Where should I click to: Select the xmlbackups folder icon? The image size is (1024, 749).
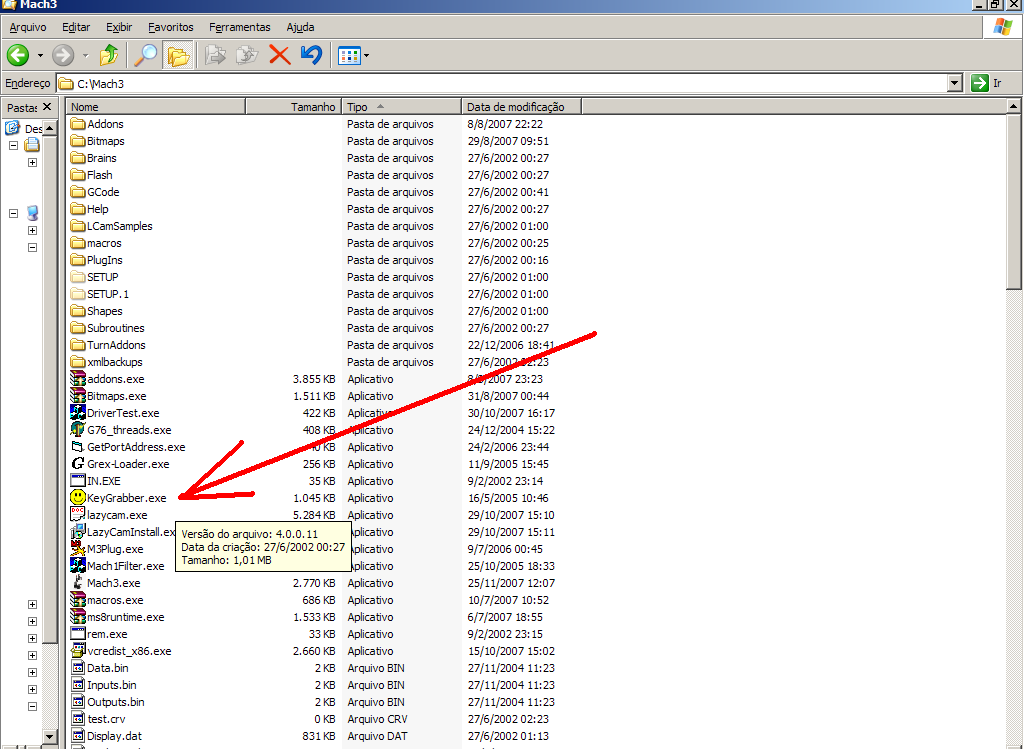pos(78,362)
